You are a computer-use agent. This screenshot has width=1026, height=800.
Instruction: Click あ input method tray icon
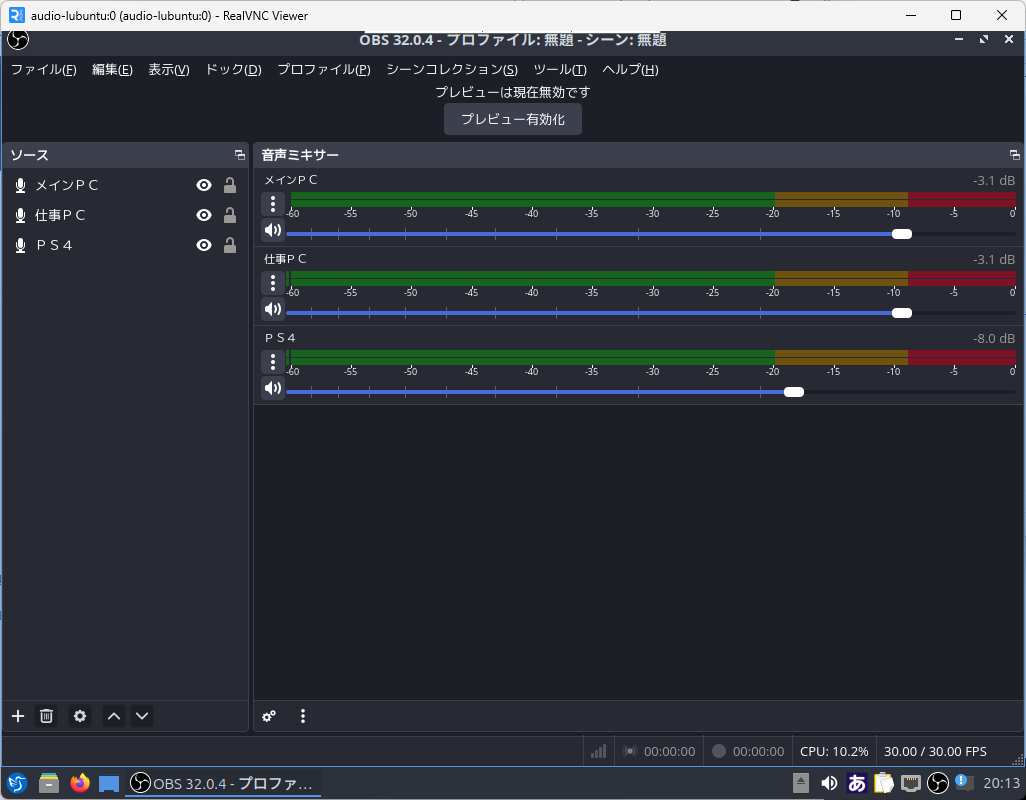tap(857, 783)
